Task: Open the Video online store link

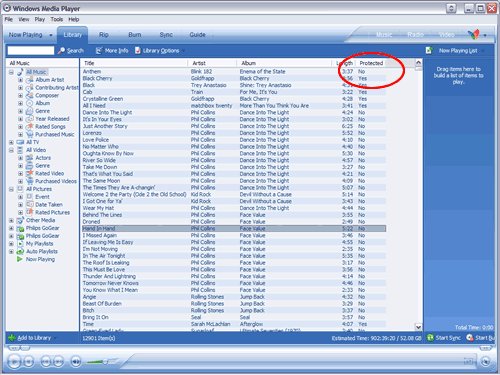Action: [x=447, y=35]
